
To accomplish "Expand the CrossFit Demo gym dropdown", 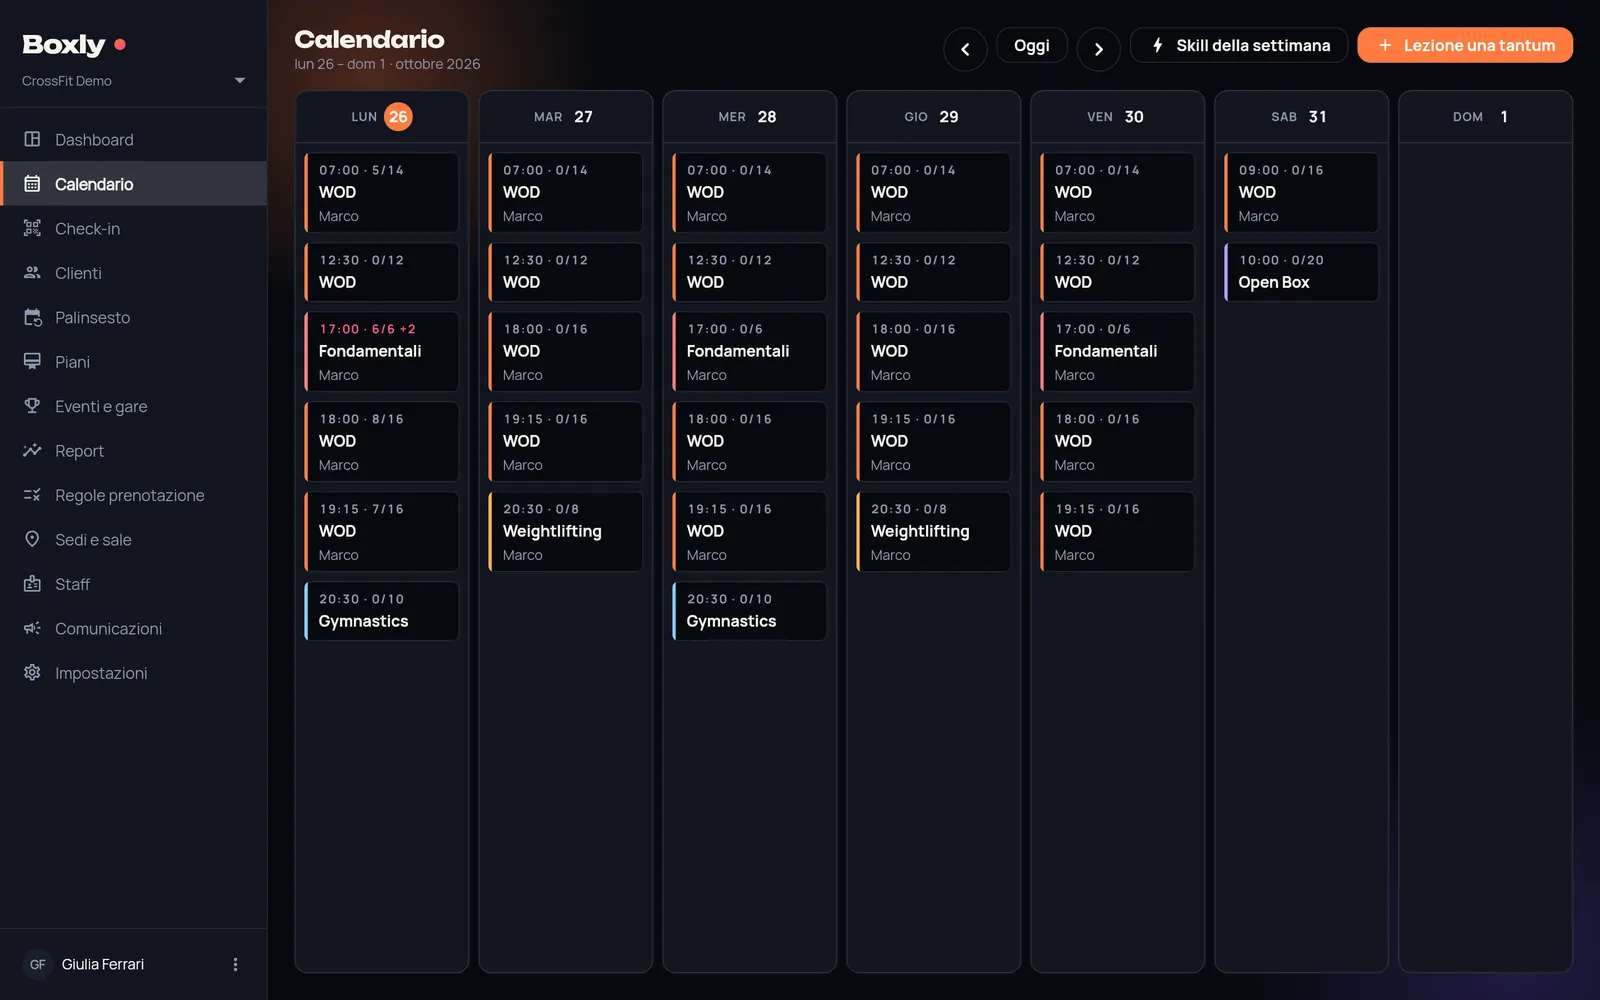I will coord(240,80).
